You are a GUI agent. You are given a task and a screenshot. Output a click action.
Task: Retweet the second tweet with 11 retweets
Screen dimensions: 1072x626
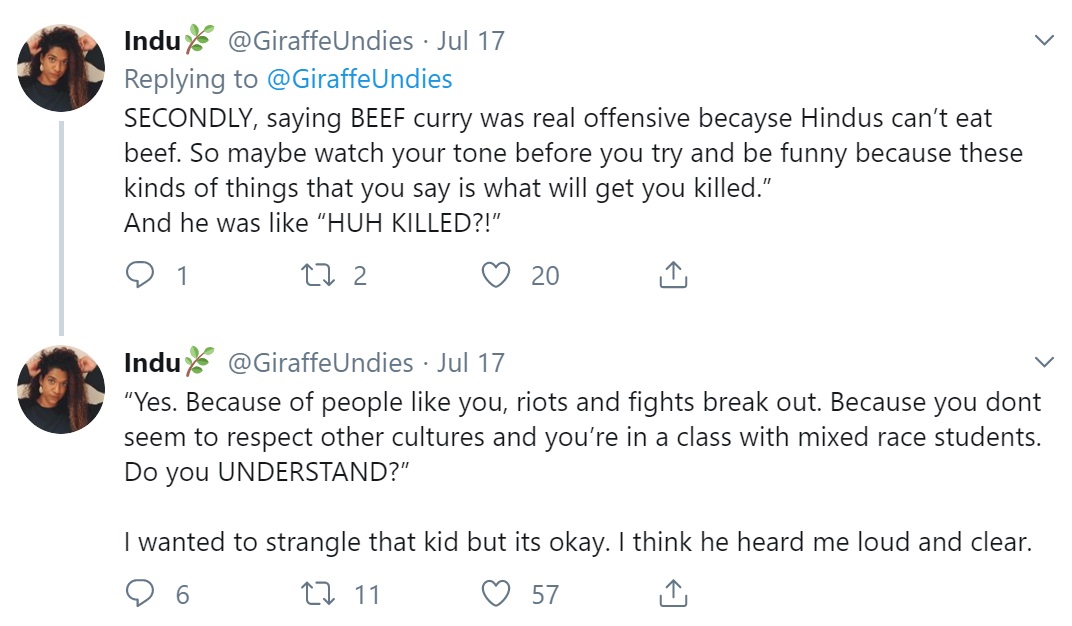(318, 594)
